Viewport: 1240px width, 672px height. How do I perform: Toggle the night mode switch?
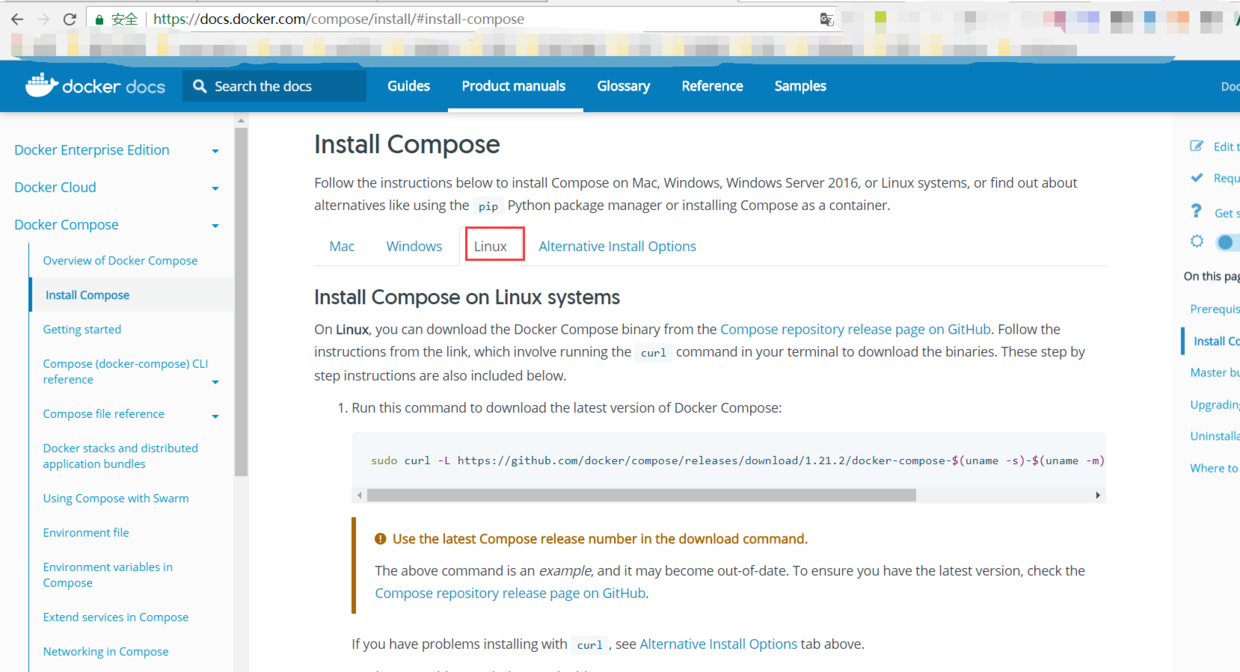click(1227, 242)
